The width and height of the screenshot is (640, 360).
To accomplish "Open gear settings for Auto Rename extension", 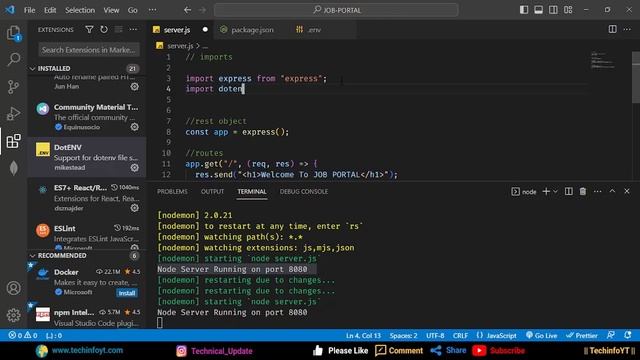I will (134, 87).
